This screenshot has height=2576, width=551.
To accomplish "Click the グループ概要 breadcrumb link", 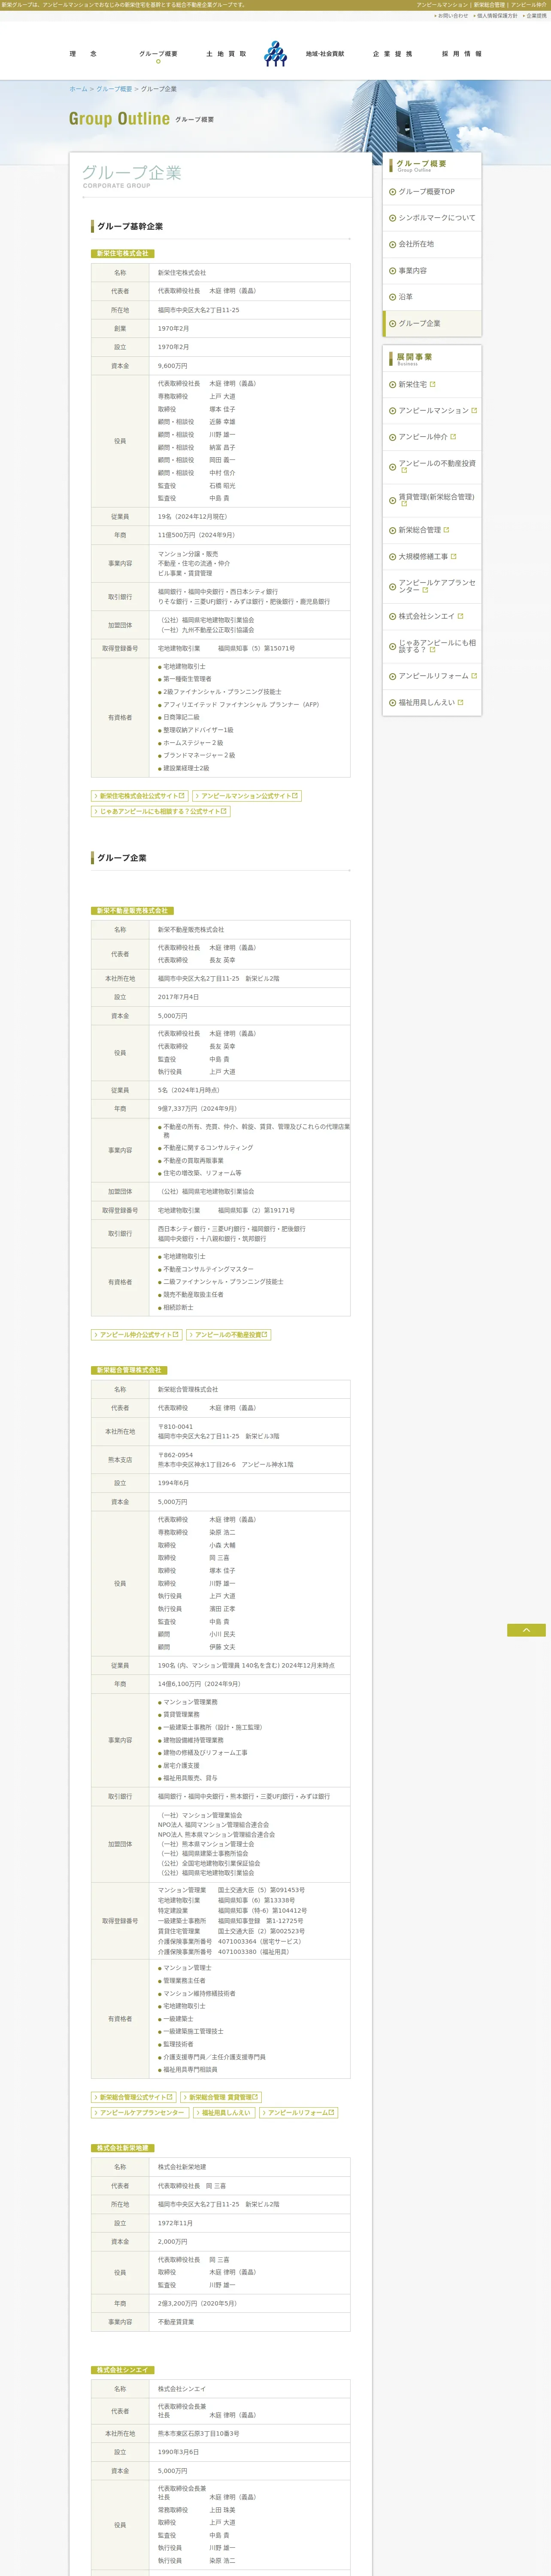I will [114, 89].
